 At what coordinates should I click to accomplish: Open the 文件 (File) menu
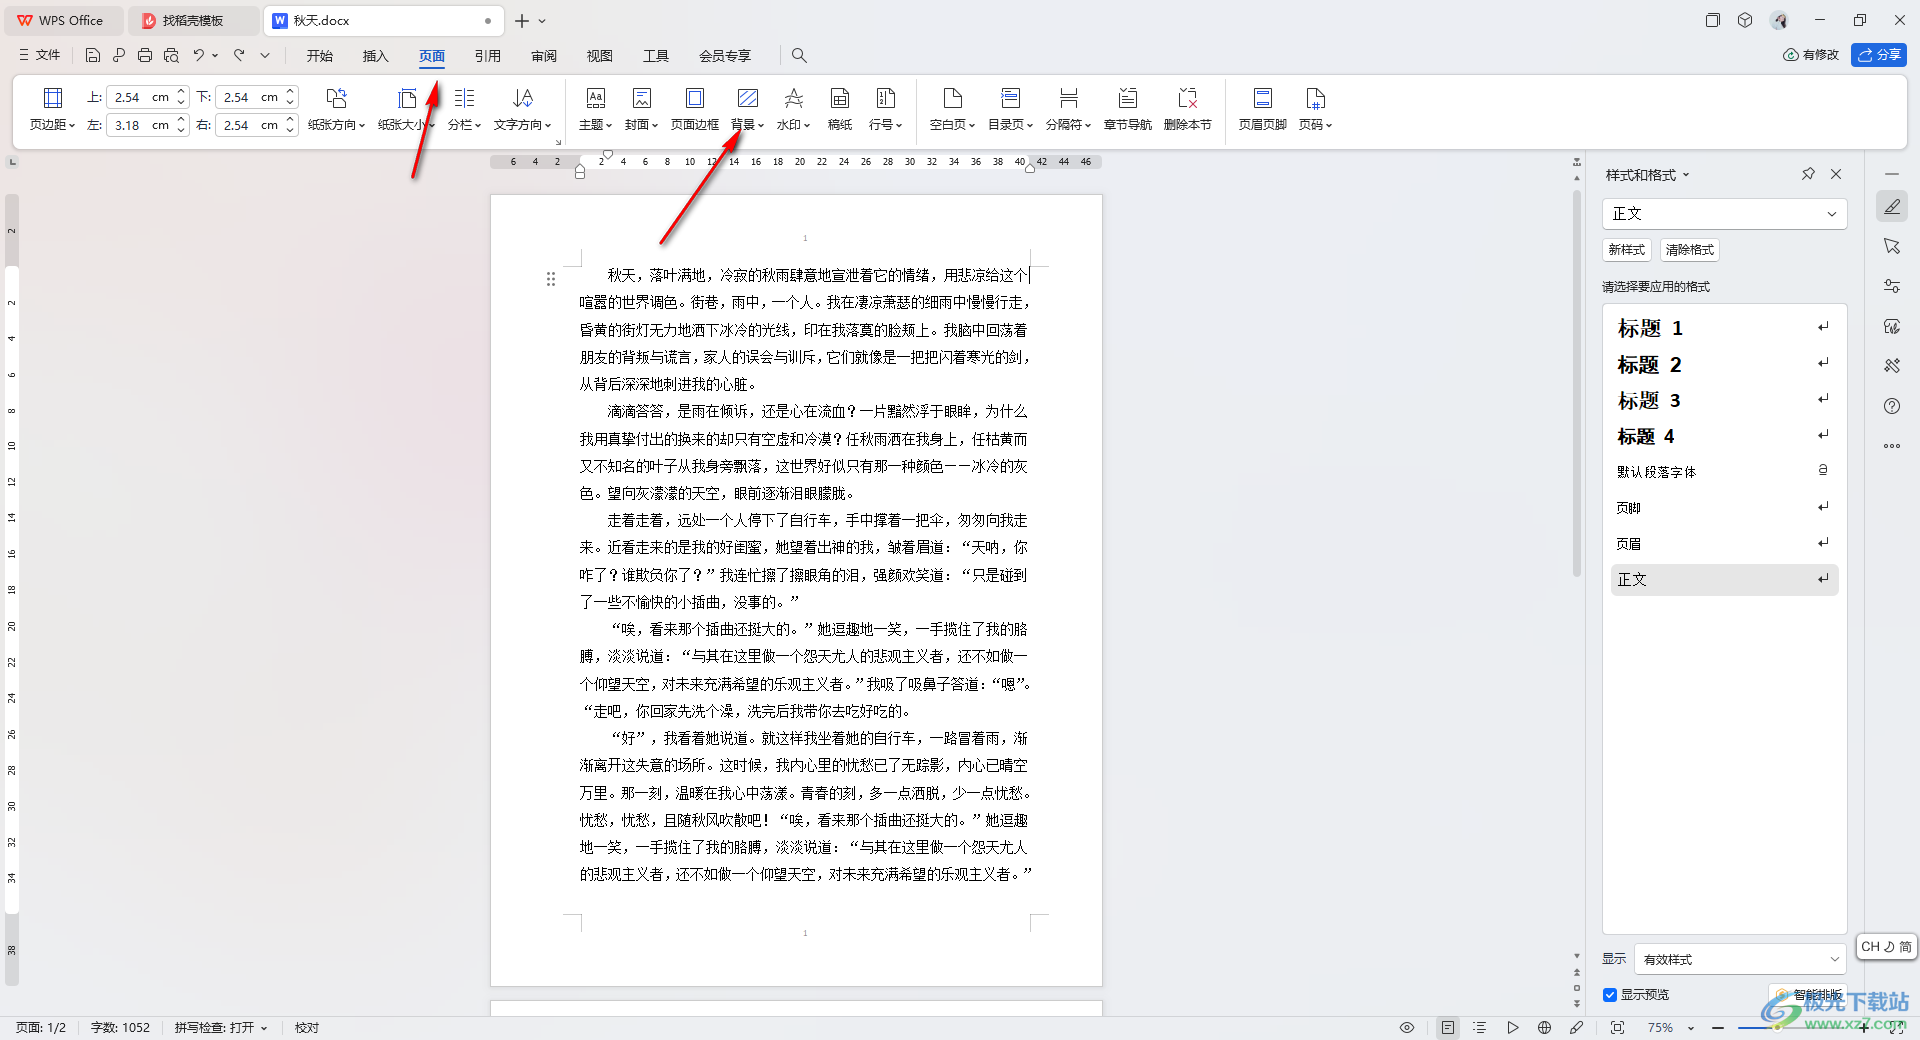click(x=40, y=55)
